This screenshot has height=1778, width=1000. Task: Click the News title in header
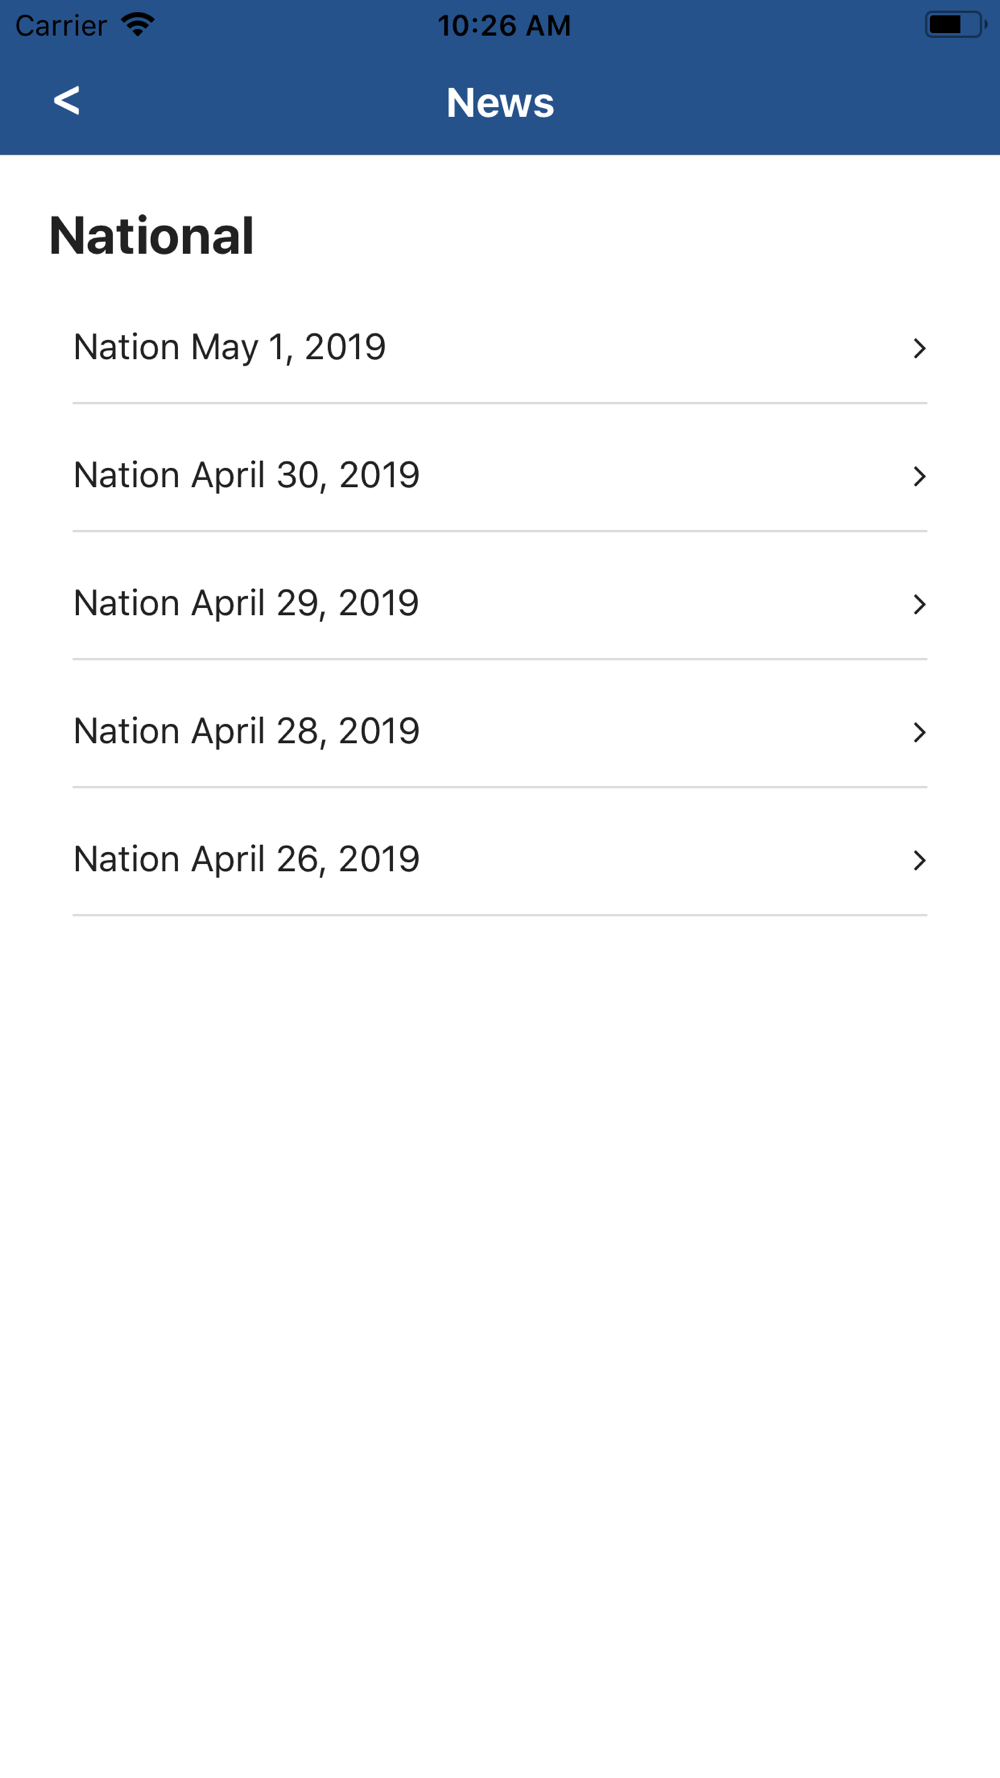click(500, 102)
